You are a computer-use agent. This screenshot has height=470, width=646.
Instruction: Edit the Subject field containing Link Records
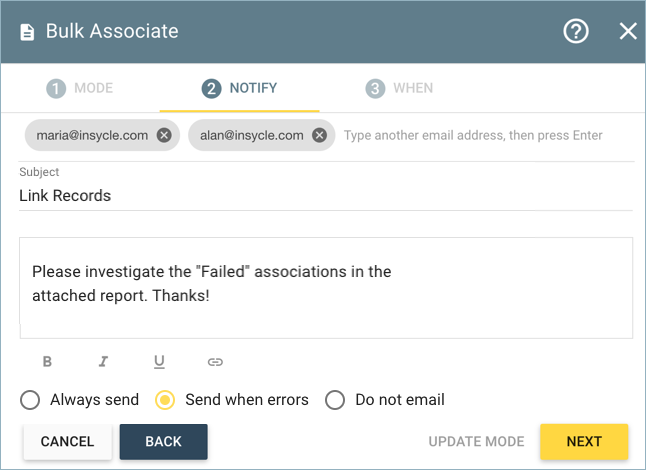pos(325,196)
